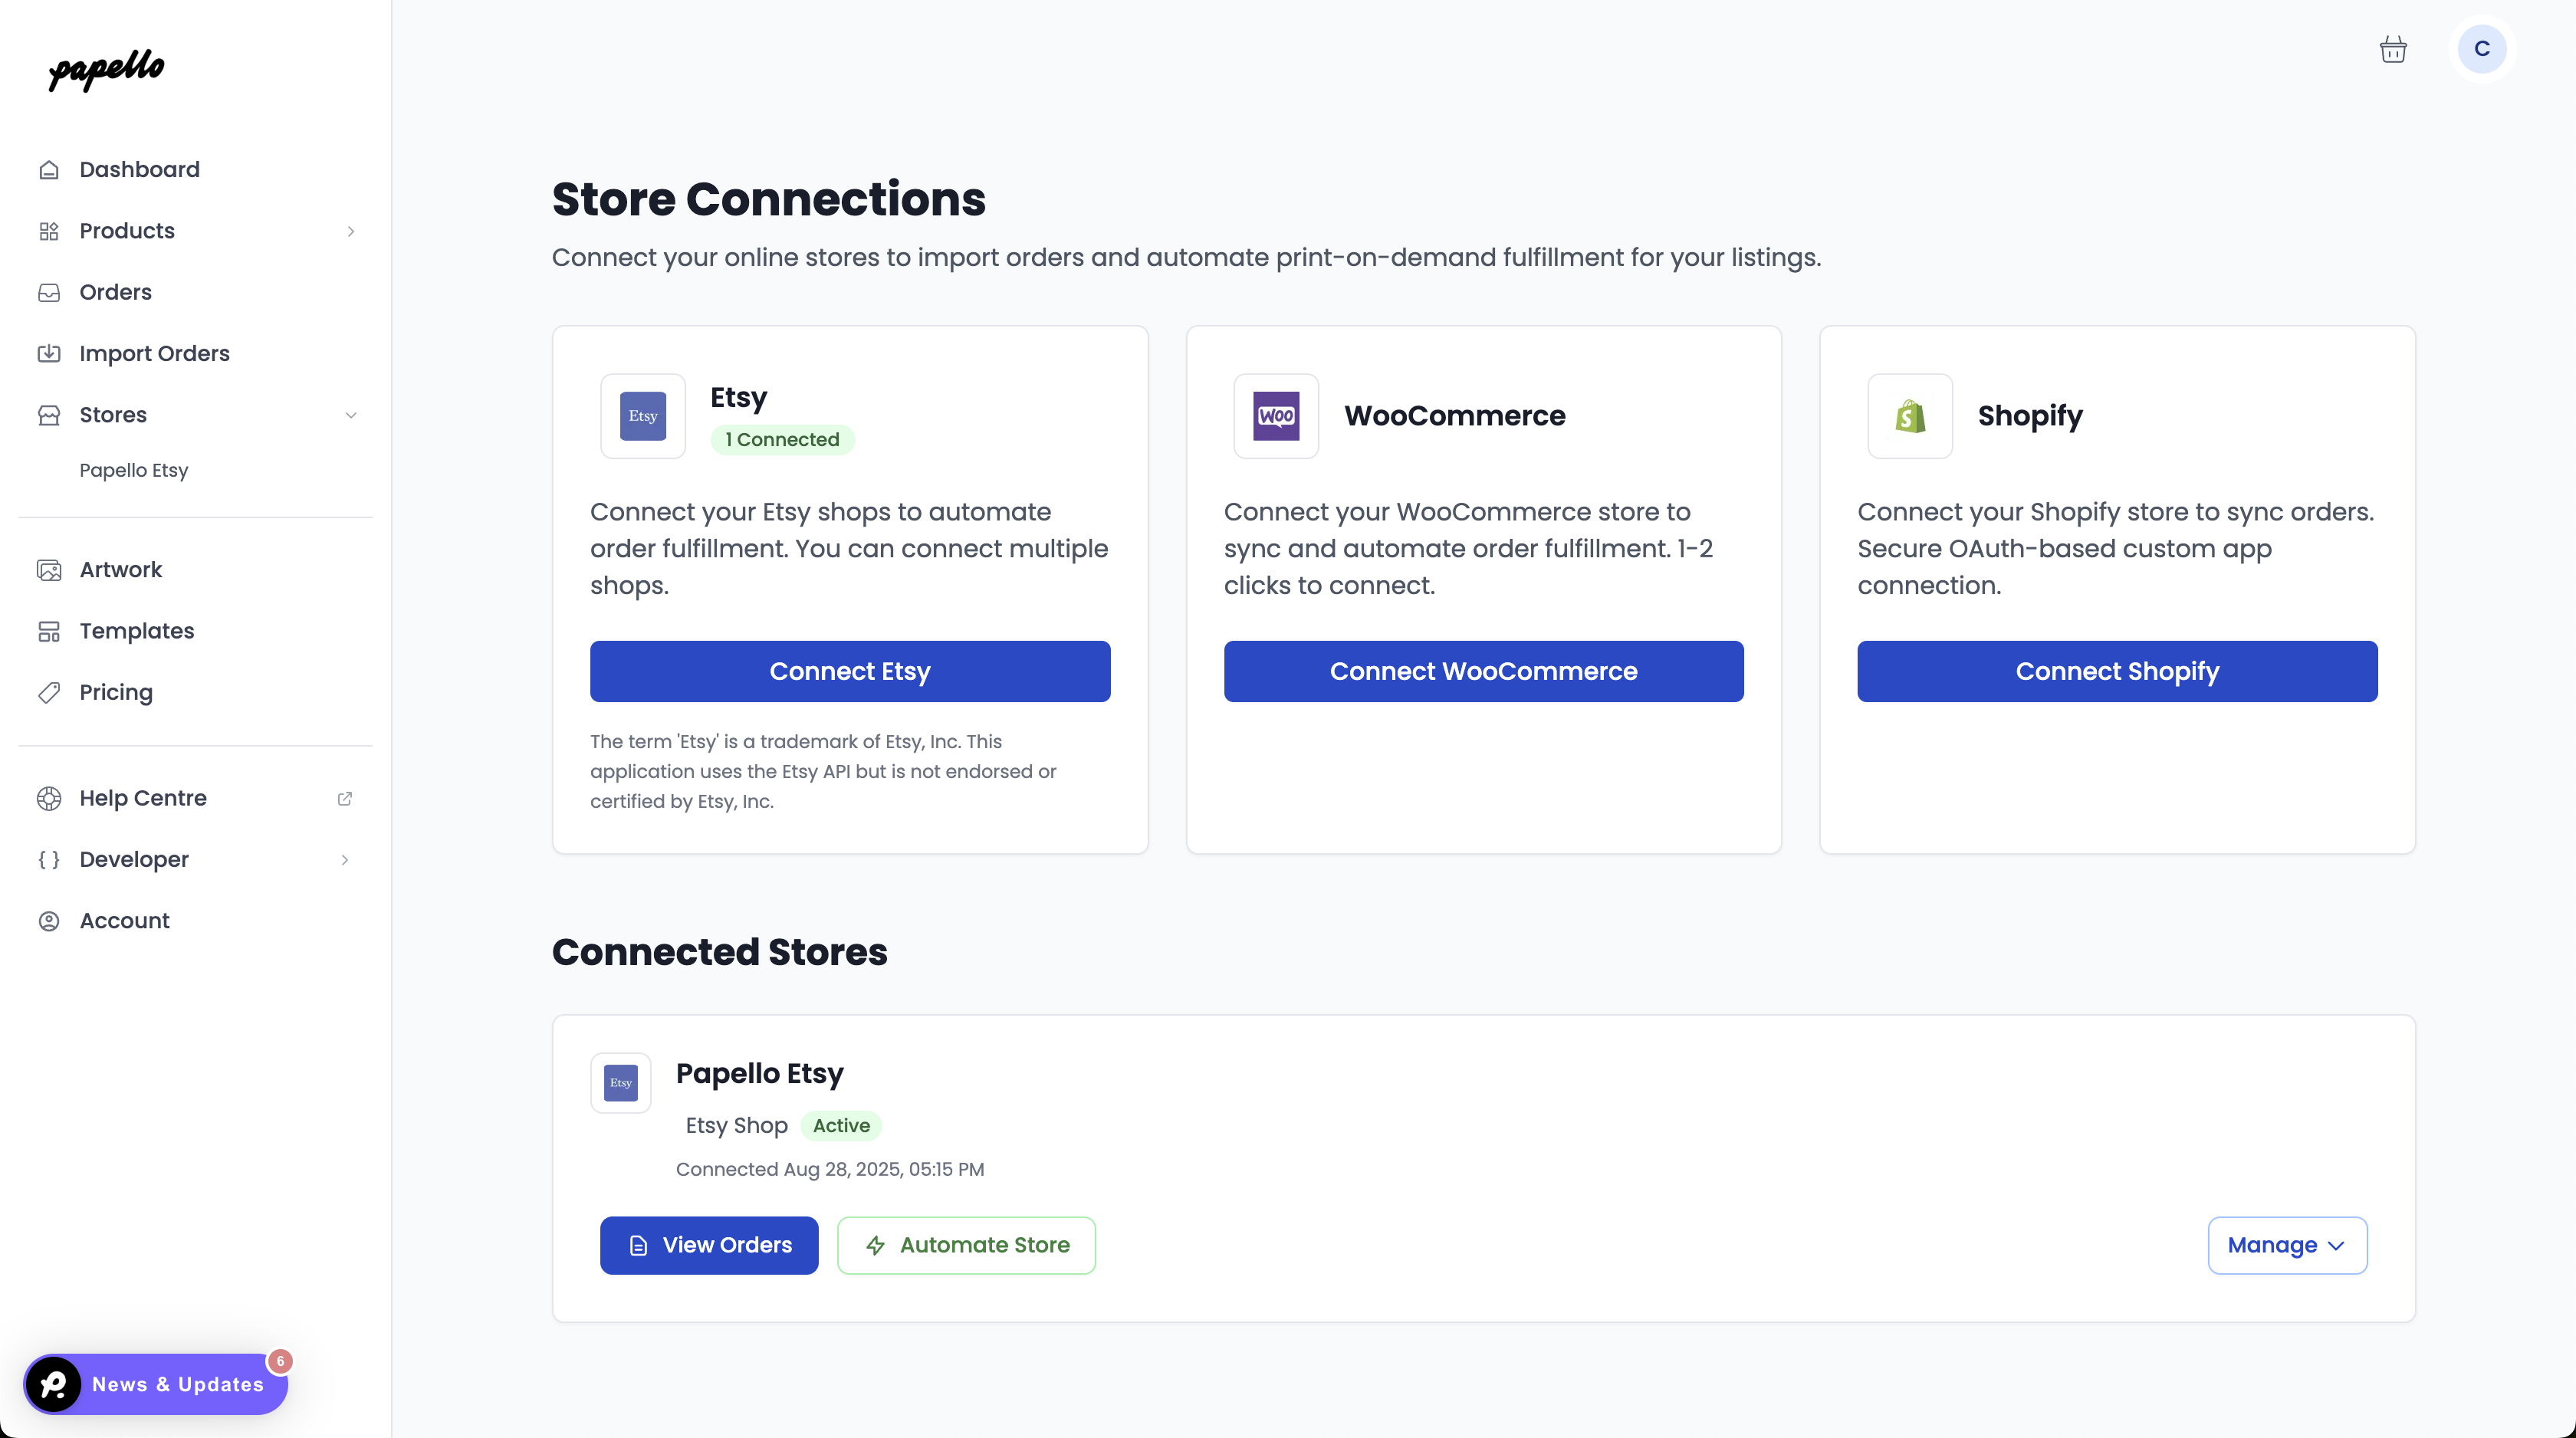Click the Import Orders download icon
The image size is (2576, 1438).
coord(49,353)
